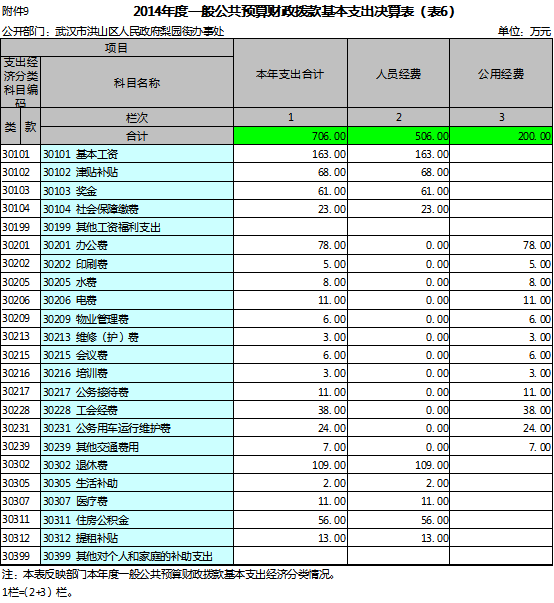The height and width of the screenshot is (603, 554).
Task: Click the 合计 row label
Action: point(137,136)
